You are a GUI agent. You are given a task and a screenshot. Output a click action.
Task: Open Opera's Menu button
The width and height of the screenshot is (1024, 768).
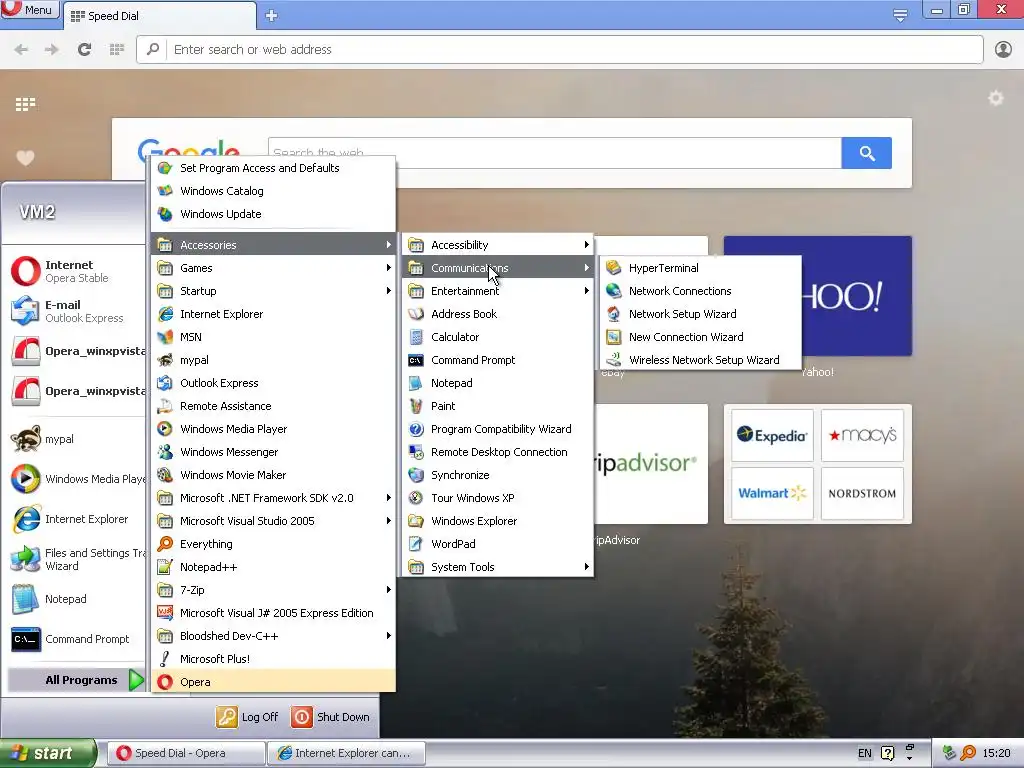tap(29, 10)
